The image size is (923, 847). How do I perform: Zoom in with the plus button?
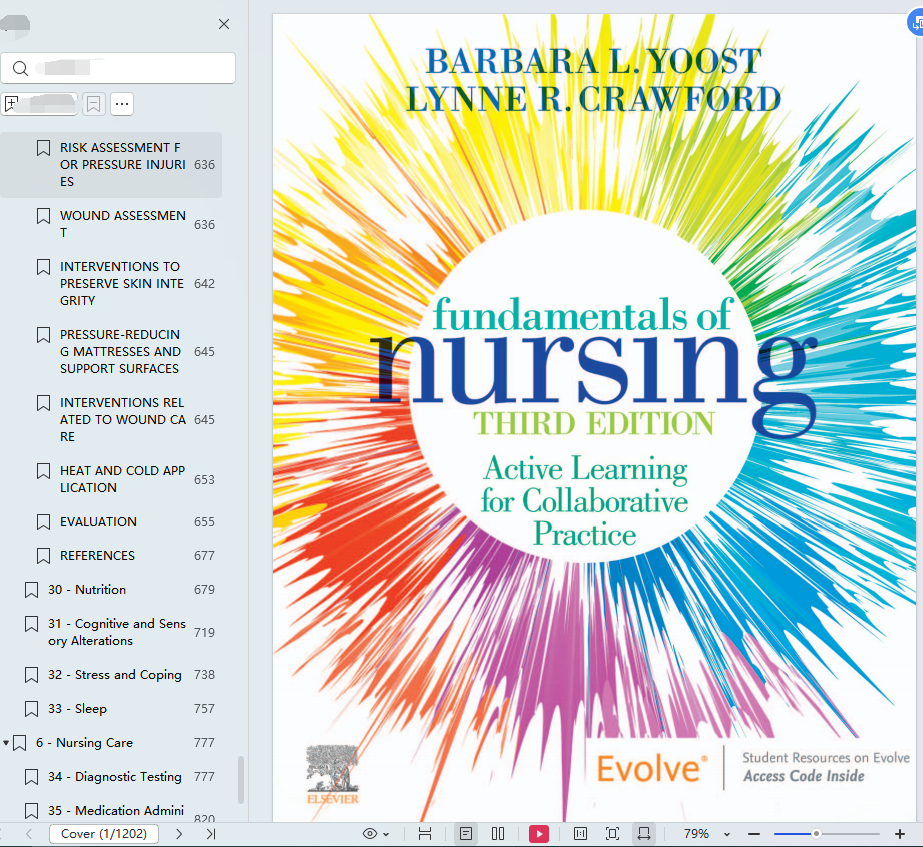(900, 834)
